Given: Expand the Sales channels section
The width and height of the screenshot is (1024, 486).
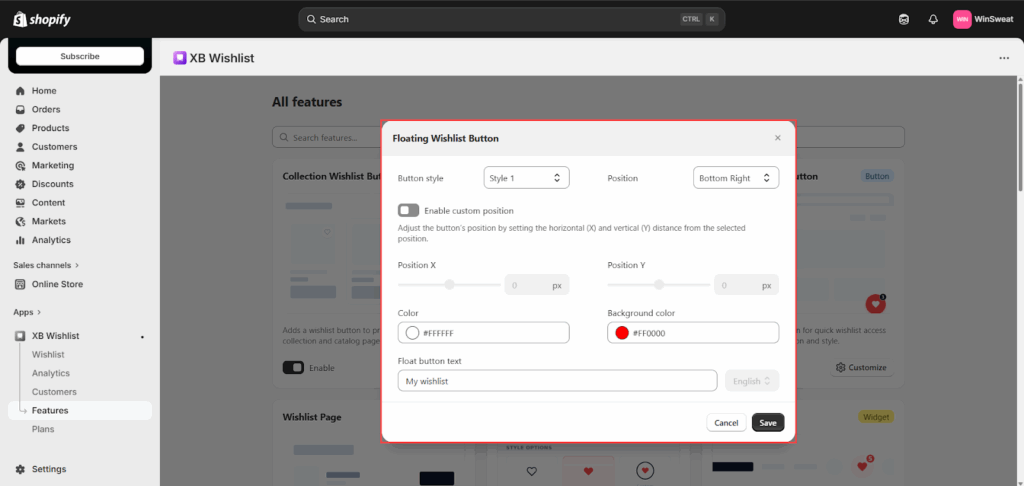Looking at the screenshot, I should [46, 265].
